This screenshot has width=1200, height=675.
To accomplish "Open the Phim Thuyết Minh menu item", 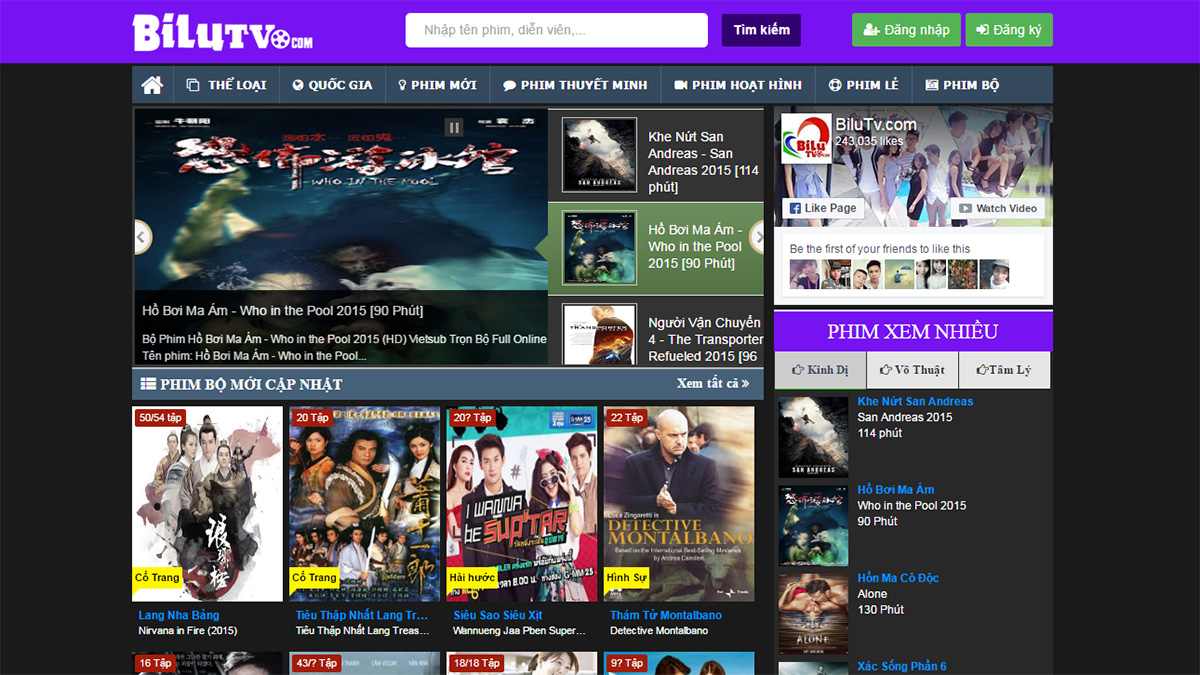I will point(577,85).
